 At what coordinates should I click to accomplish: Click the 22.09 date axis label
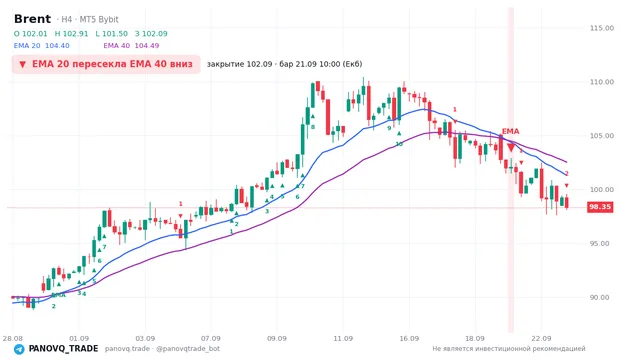541,339
